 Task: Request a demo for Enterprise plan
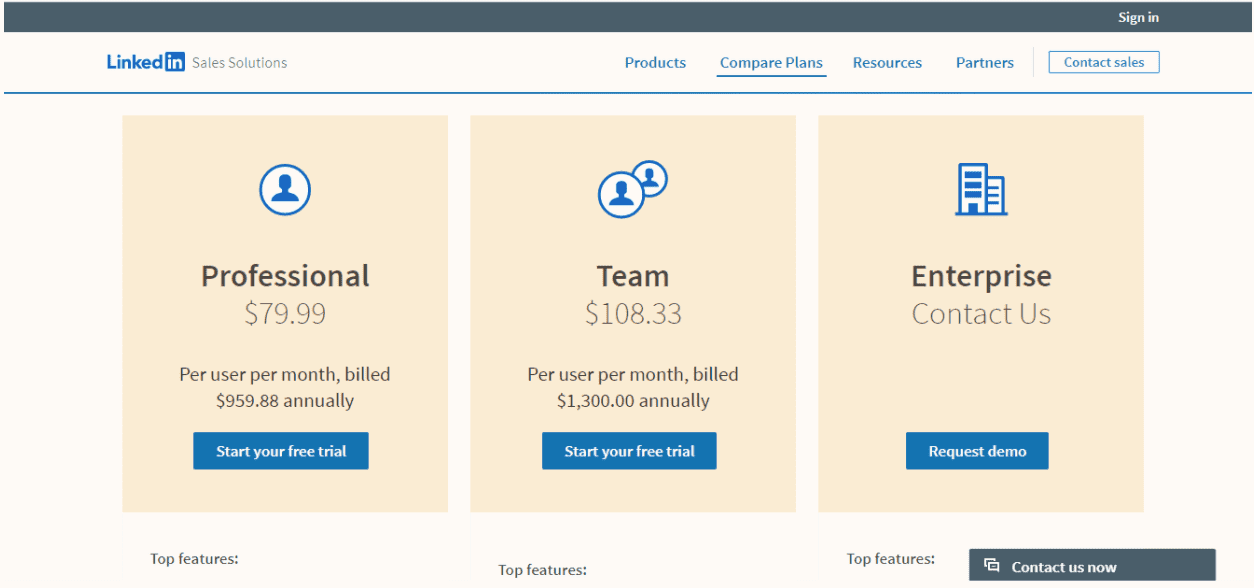(x=977, y=451)
